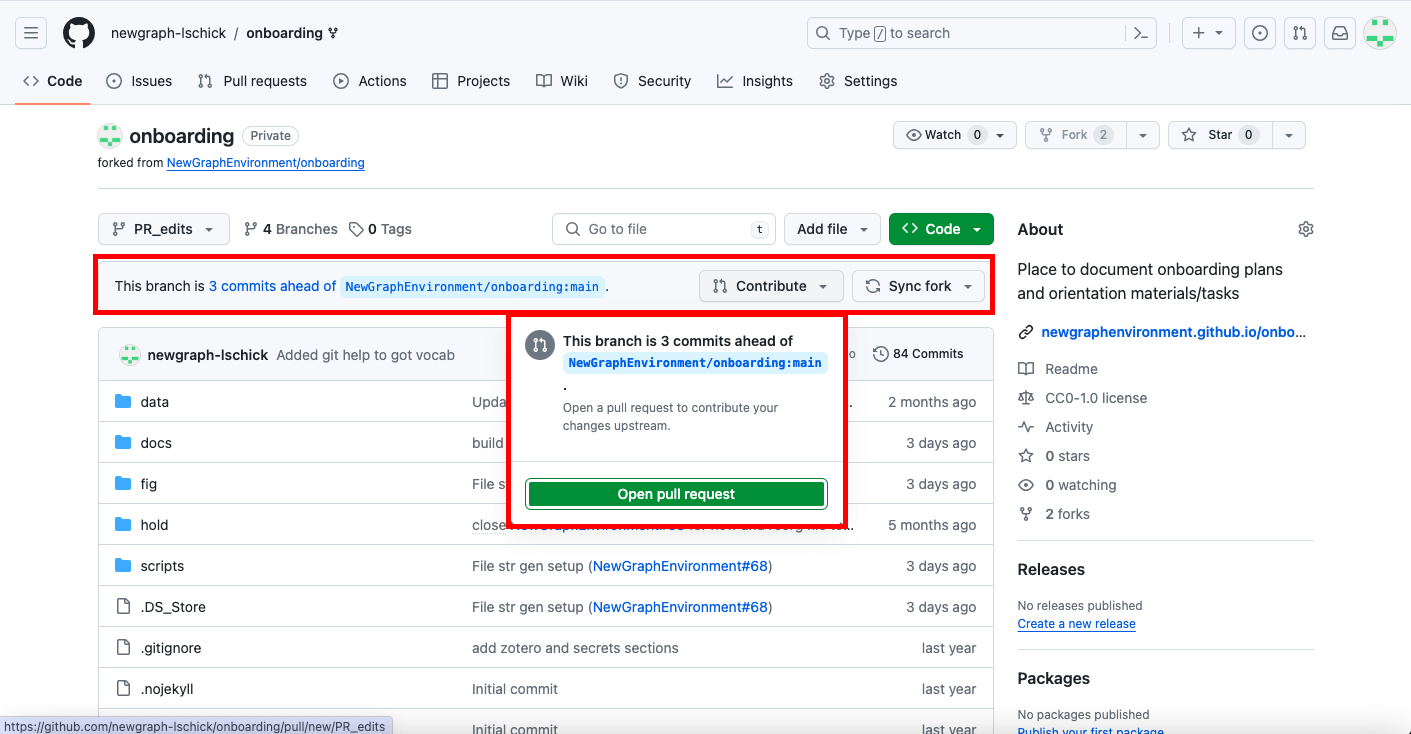Open the scripts folder
The width and height of the screenshot is (1411, 734).
click(162, 566)
